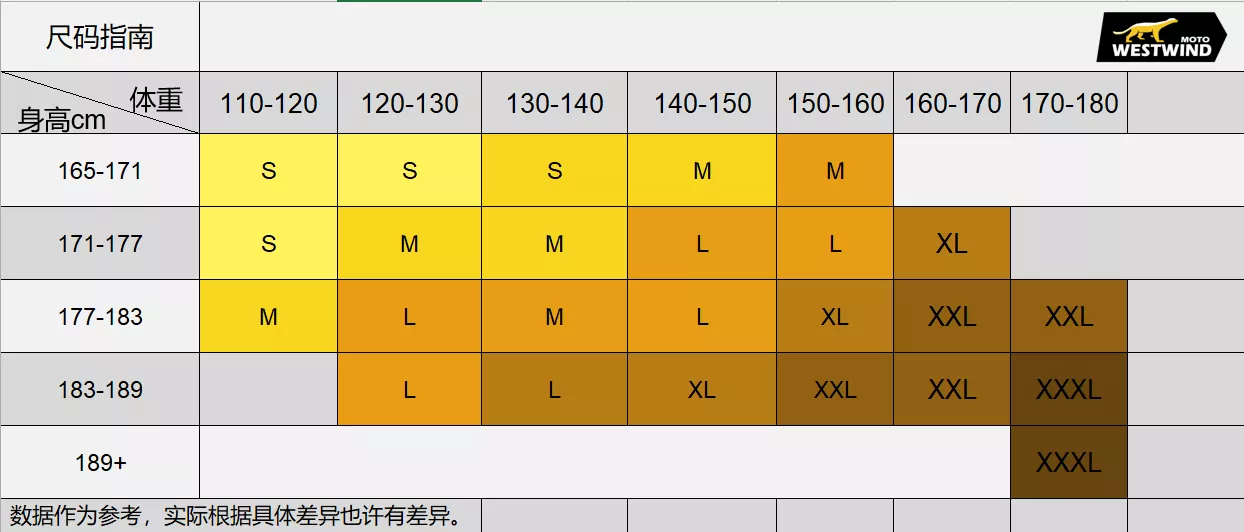Click the 150-160 weight column header
This screenshot has width=1244, height=532.
pyautogui.click(x=835, y=103)
